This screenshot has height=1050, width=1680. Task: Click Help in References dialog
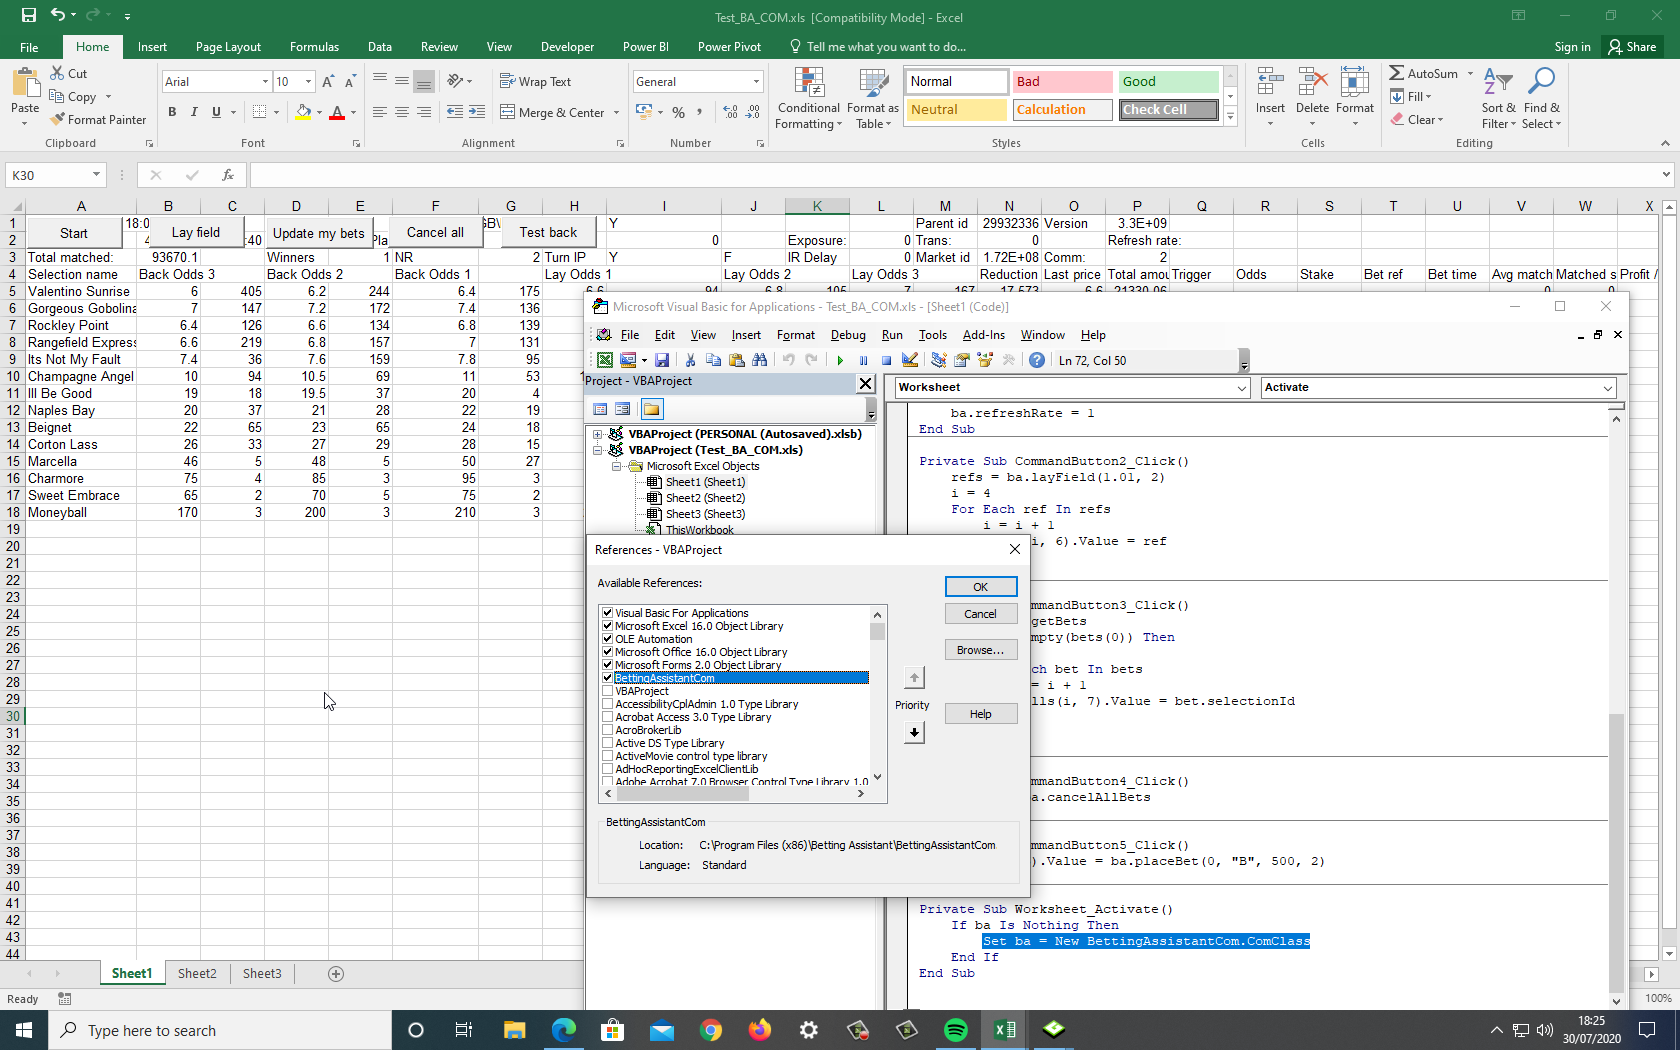tap(981, 714)
